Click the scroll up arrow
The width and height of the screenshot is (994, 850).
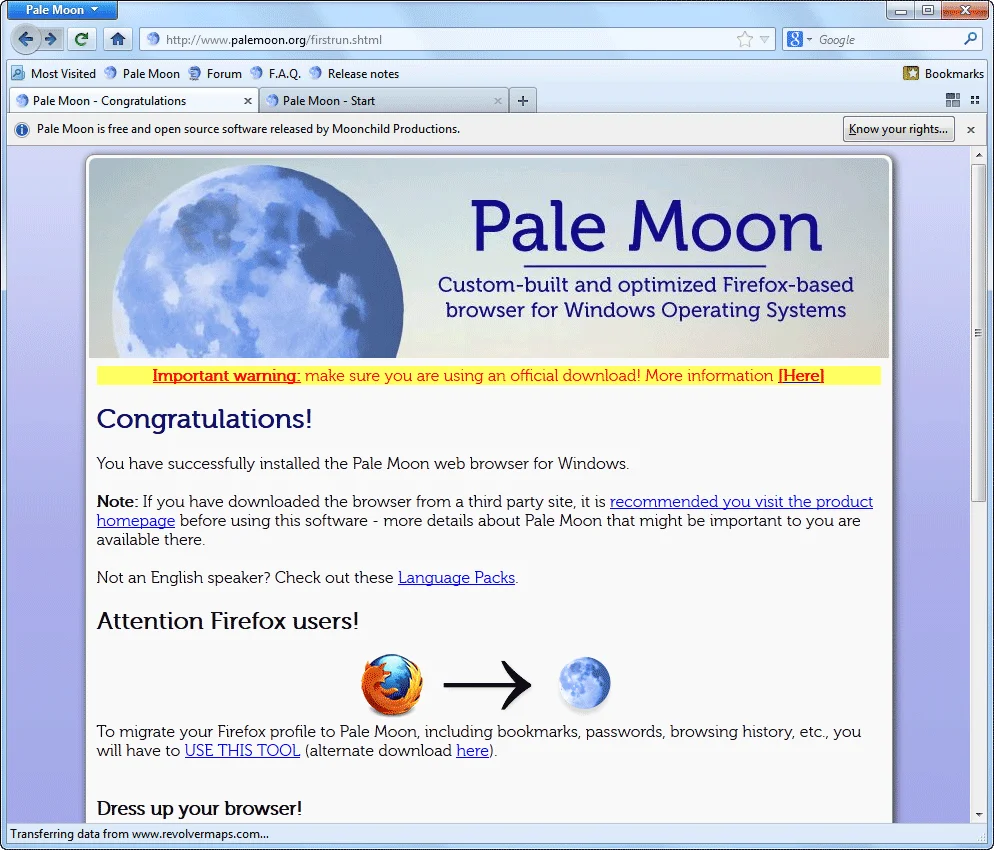coord(979,155)
